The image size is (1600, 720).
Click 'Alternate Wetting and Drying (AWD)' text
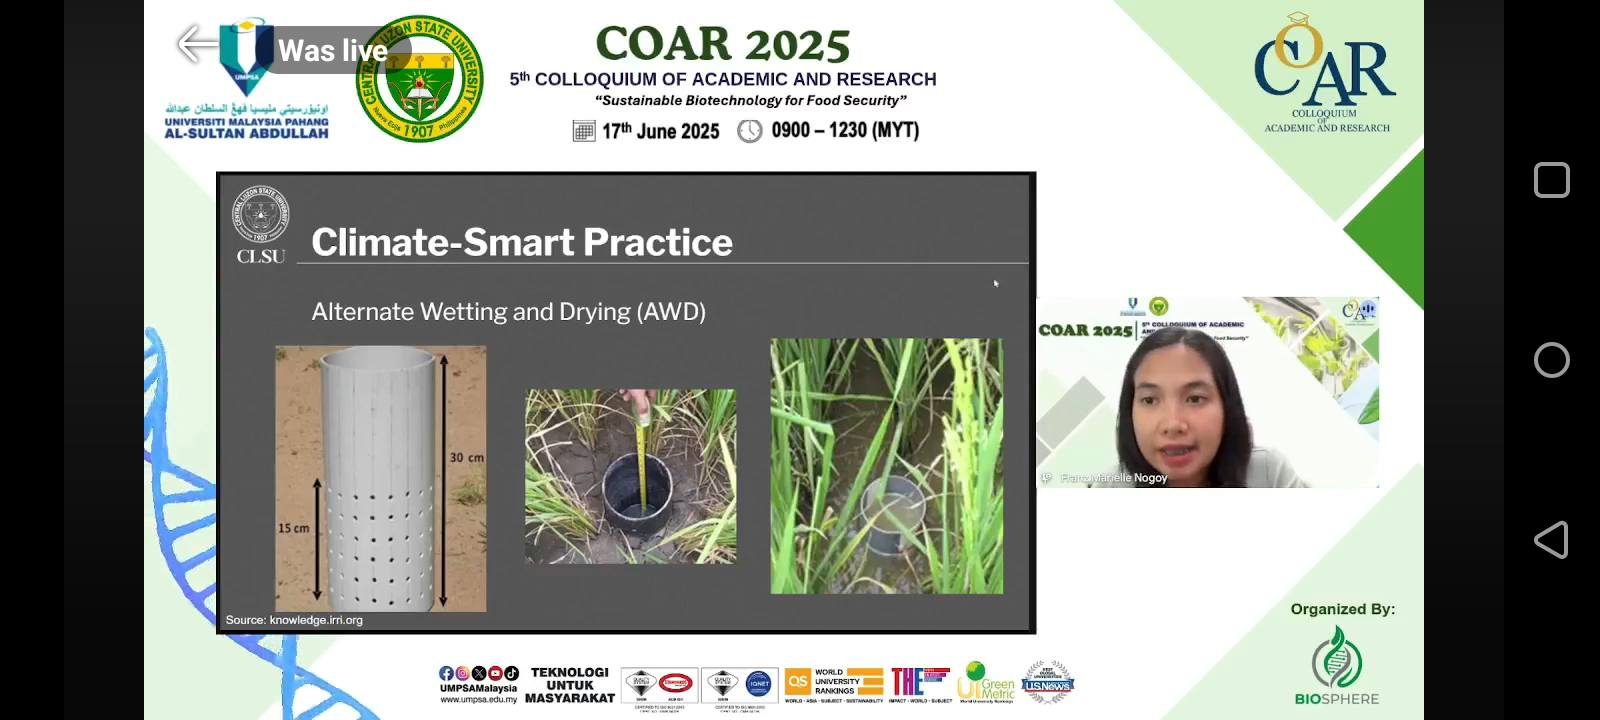509,312
